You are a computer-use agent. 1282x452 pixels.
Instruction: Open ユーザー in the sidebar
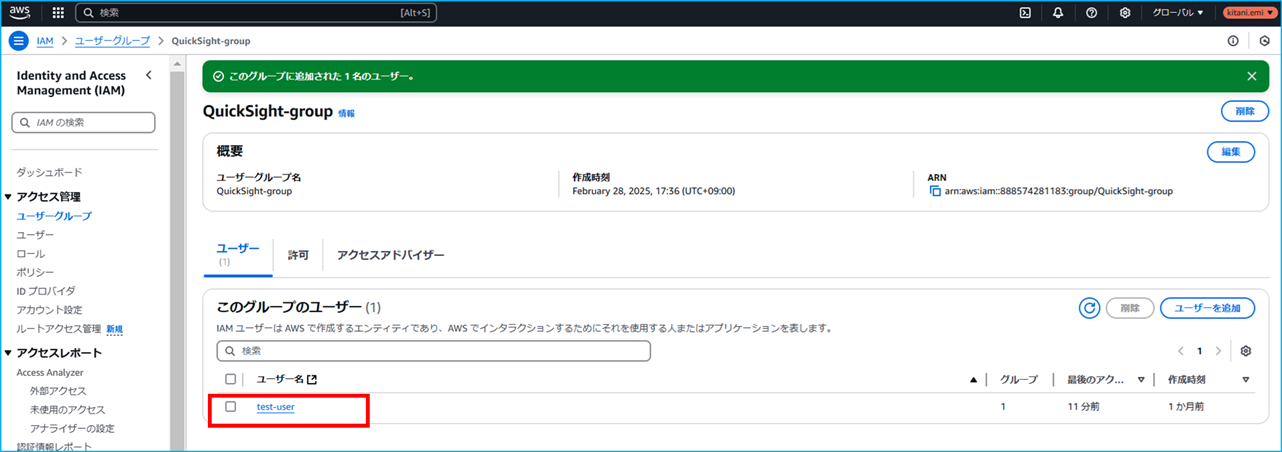(35, 234)
